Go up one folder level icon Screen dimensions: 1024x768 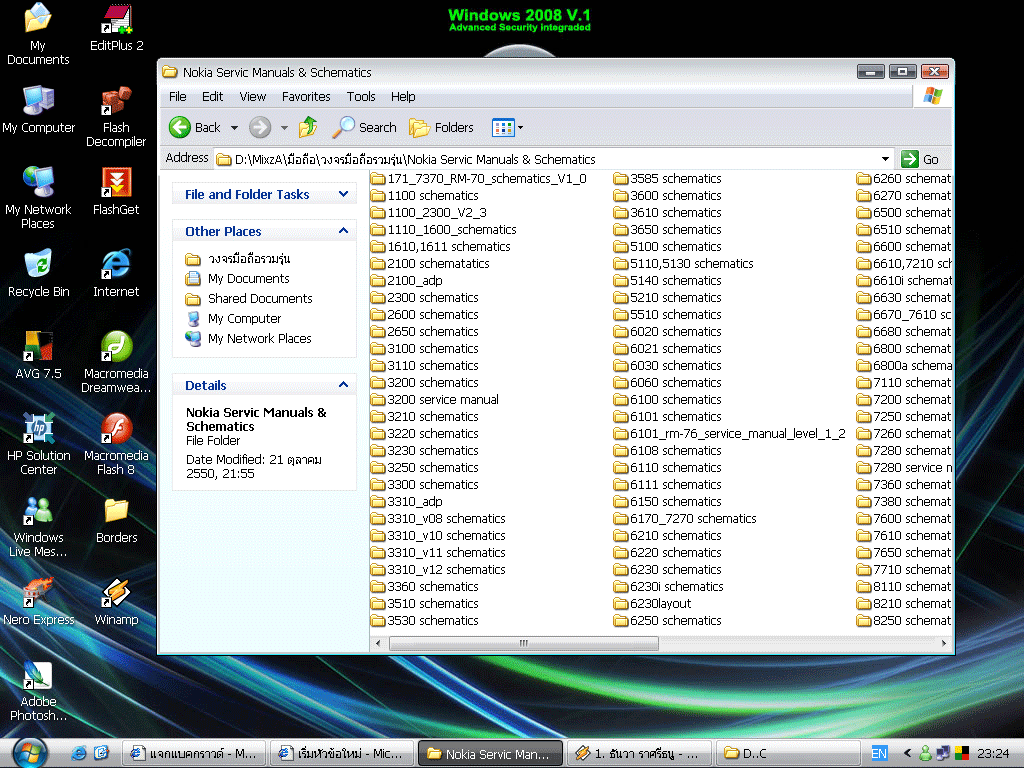tap(308, 127)
